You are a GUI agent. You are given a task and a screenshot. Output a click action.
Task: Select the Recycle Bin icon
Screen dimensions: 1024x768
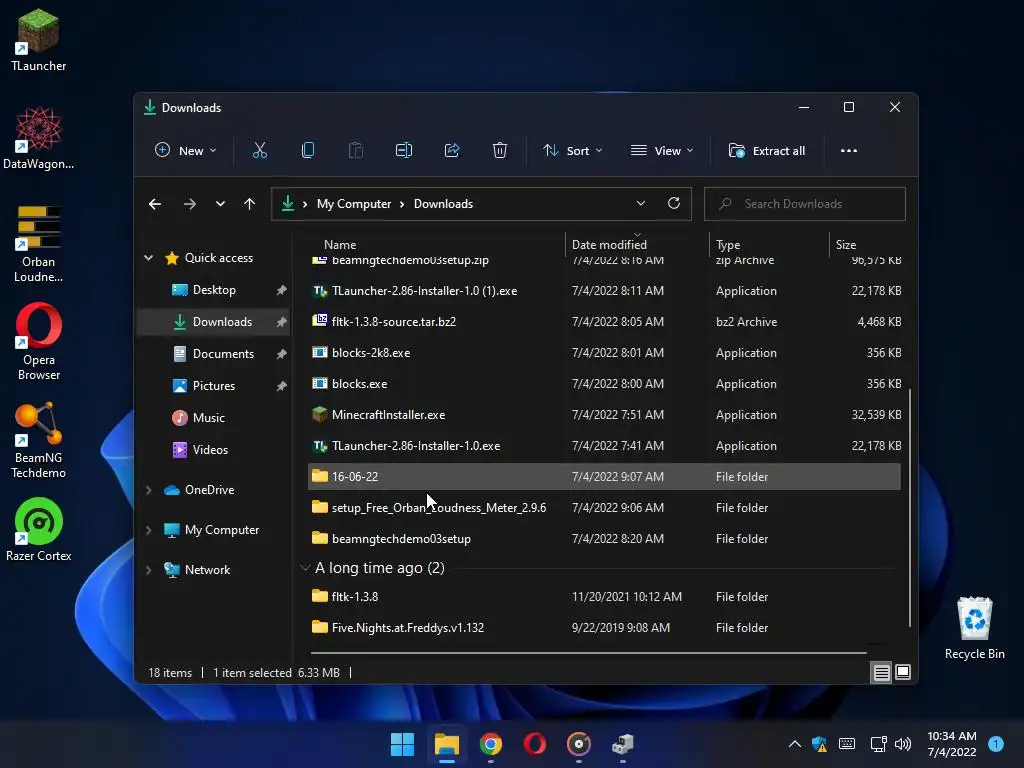pos(974,628)
